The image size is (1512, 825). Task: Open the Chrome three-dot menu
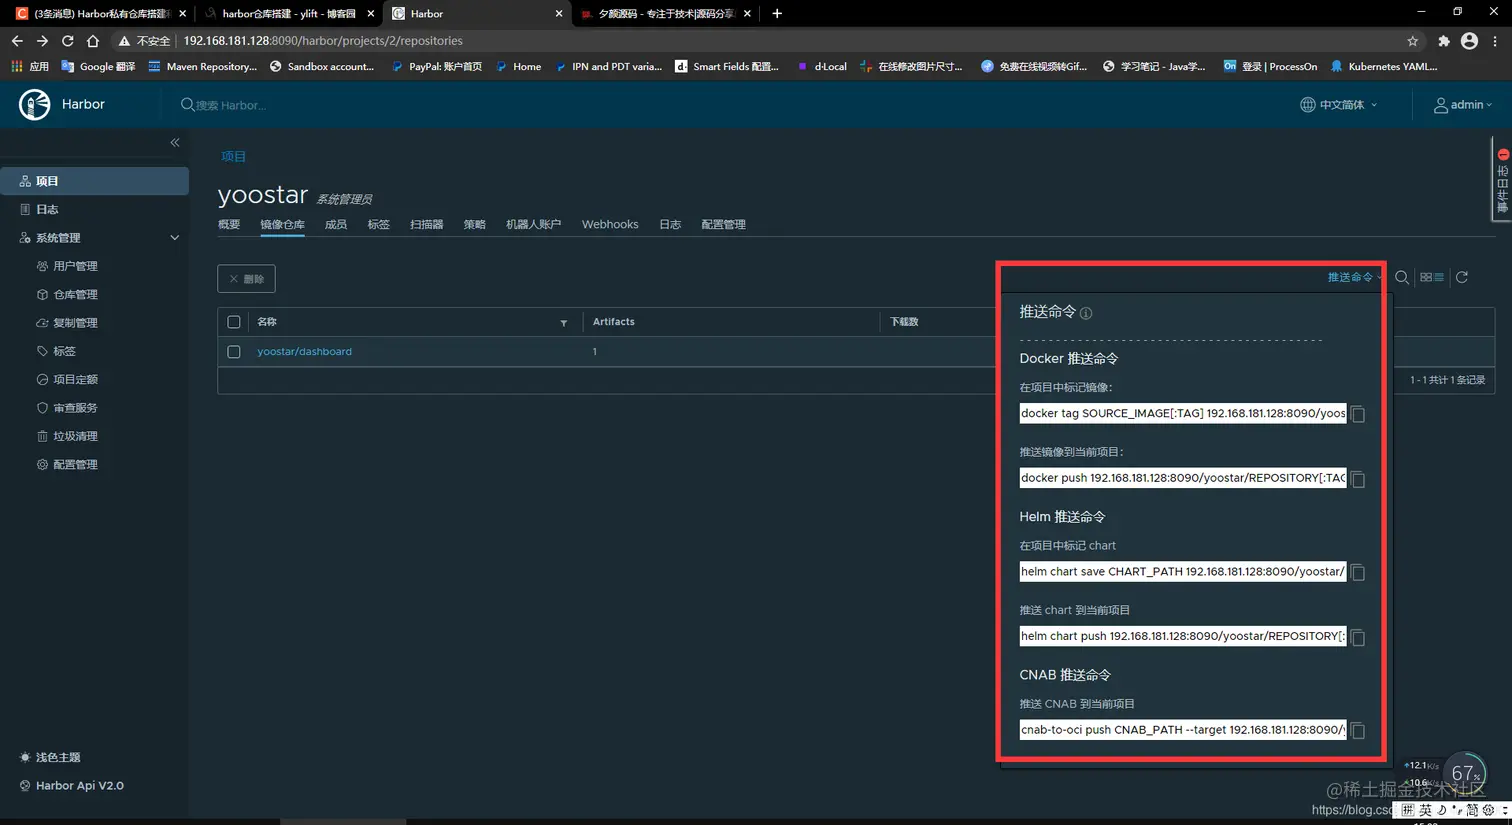coord(1495,41)
